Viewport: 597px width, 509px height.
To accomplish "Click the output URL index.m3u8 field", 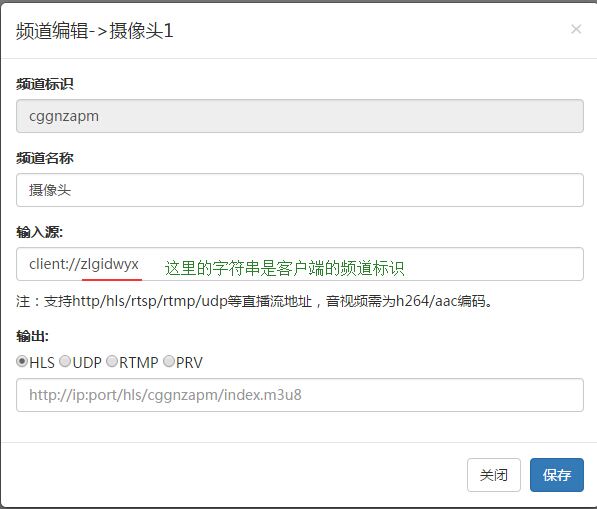I will 300,395.
